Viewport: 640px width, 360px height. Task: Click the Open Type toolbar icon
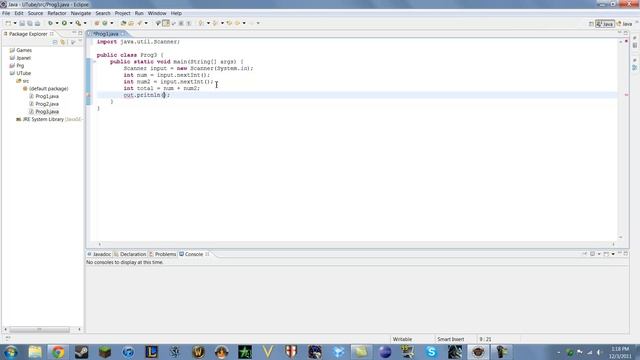[123, 23]
